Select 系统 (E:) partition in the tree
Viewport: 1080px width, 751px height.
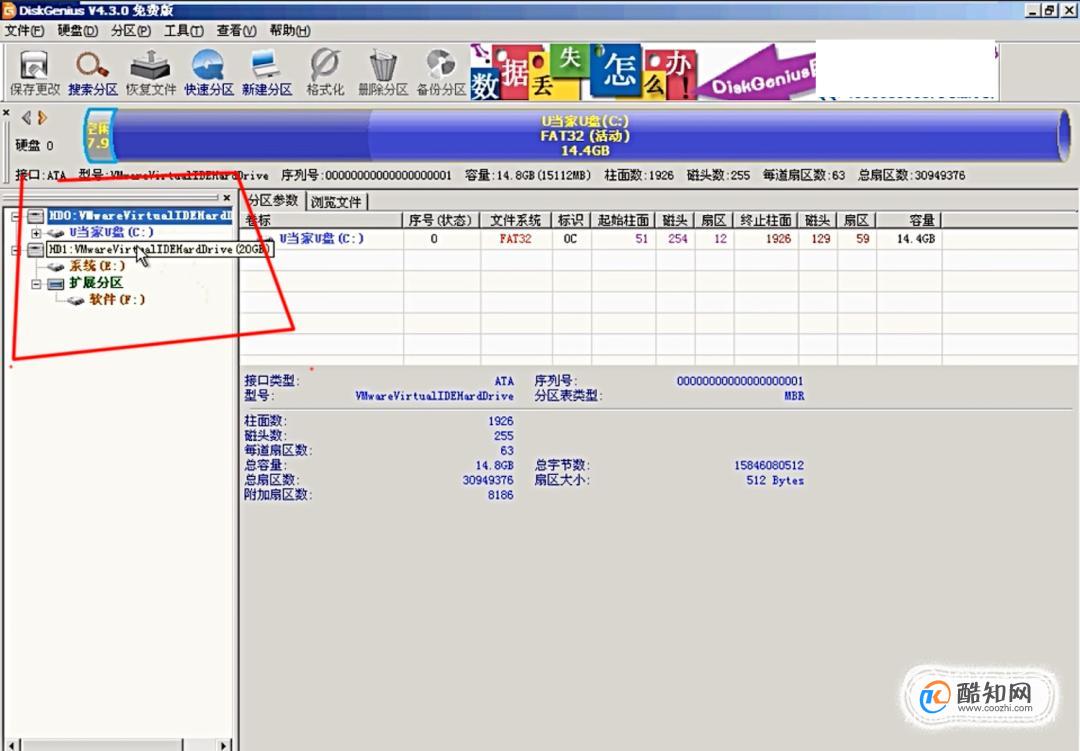97,266
